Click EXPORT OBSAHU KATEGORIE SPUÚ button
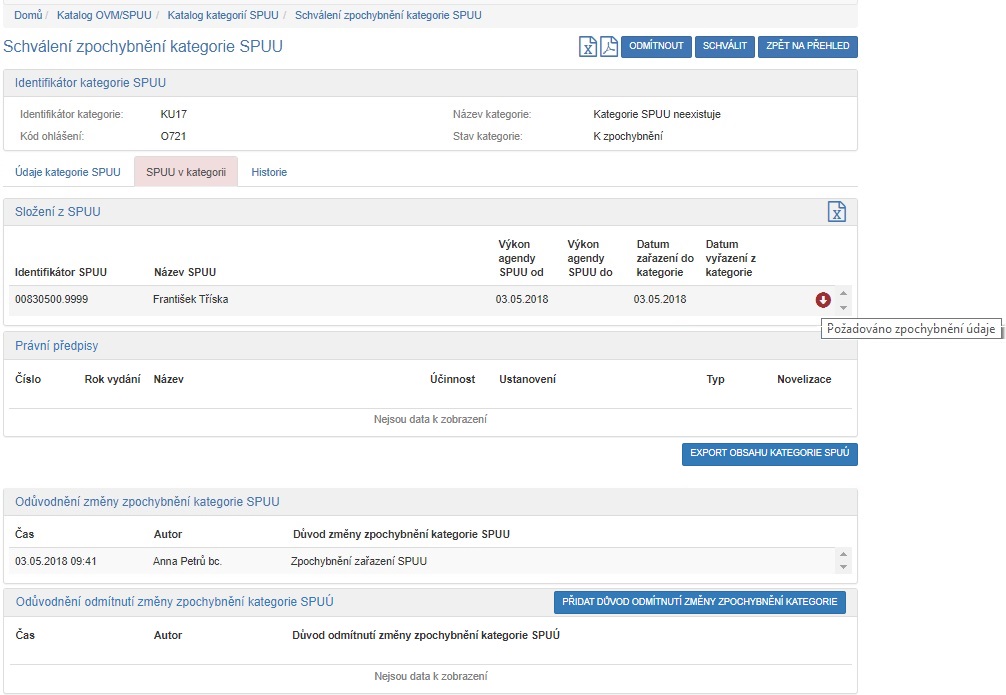 tap(769, 454)
